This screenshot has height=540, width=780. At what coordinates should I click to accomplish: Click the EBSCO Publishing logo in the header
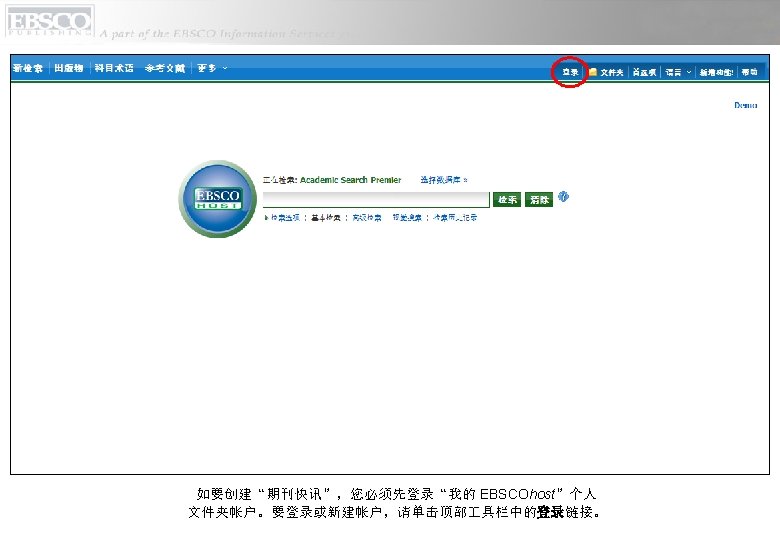coord(49,21)
